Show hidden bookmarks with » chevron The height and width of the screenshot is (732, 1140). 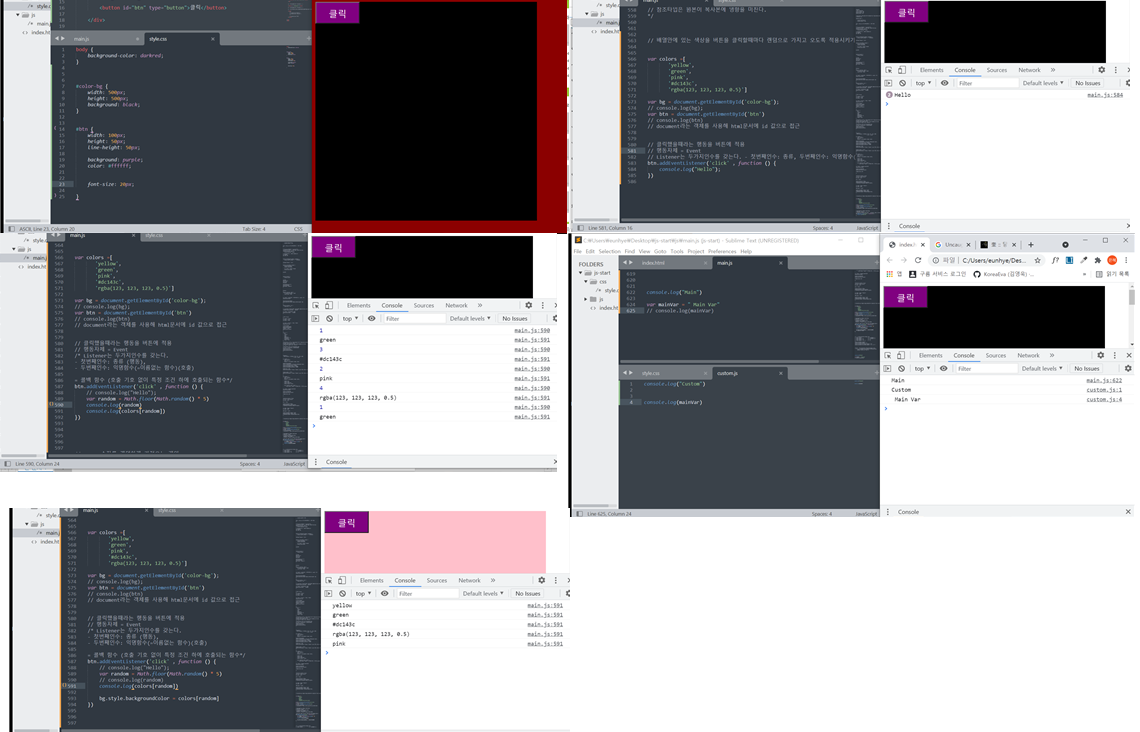tap(1084, 274)
